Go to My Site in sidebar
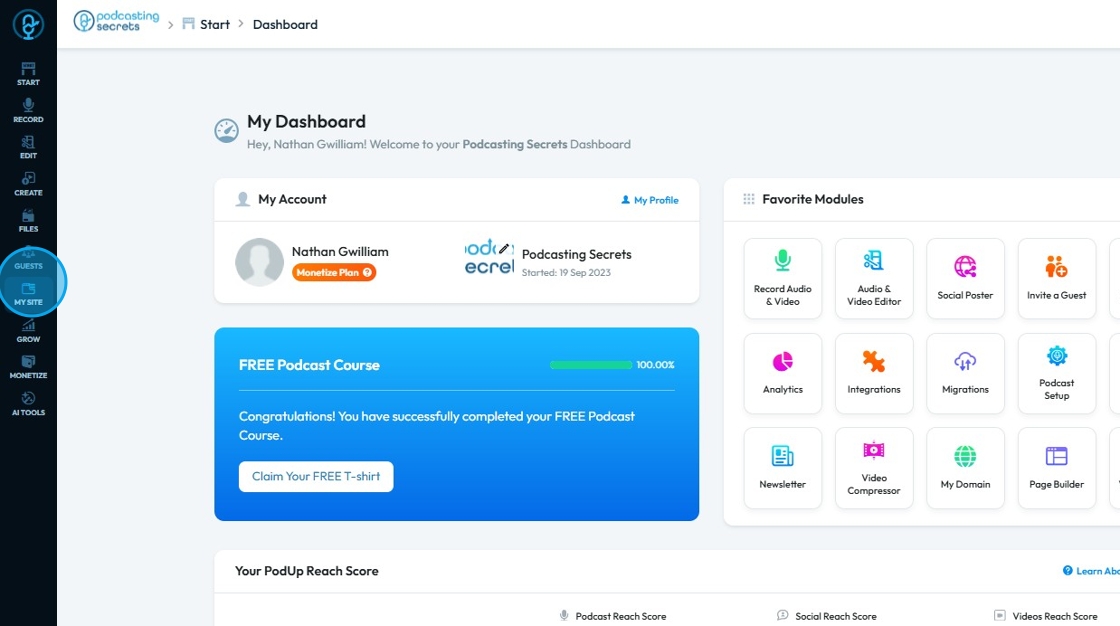This screenshot has height=626, width=1120. click(x=28, y=294)
